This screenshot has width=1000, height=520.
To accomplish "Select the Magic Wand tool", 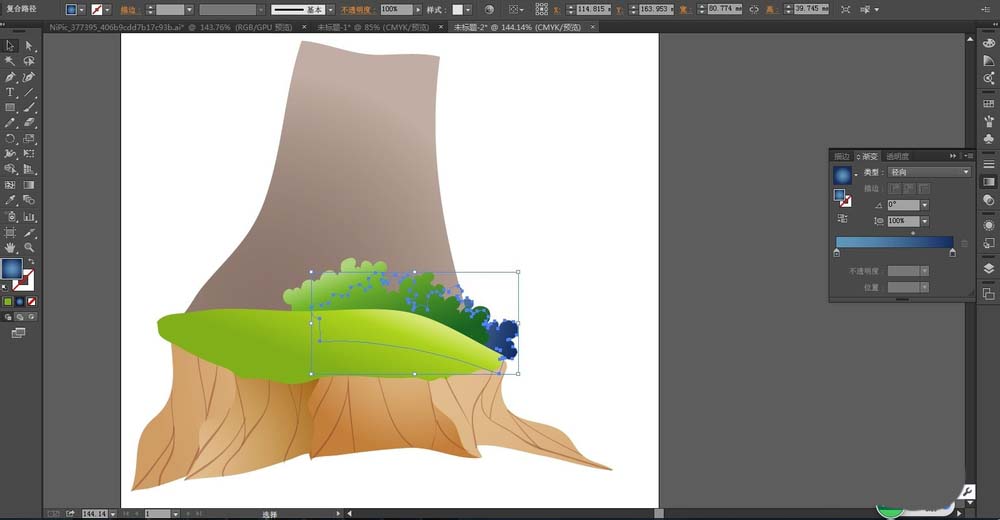I will 10,61.
